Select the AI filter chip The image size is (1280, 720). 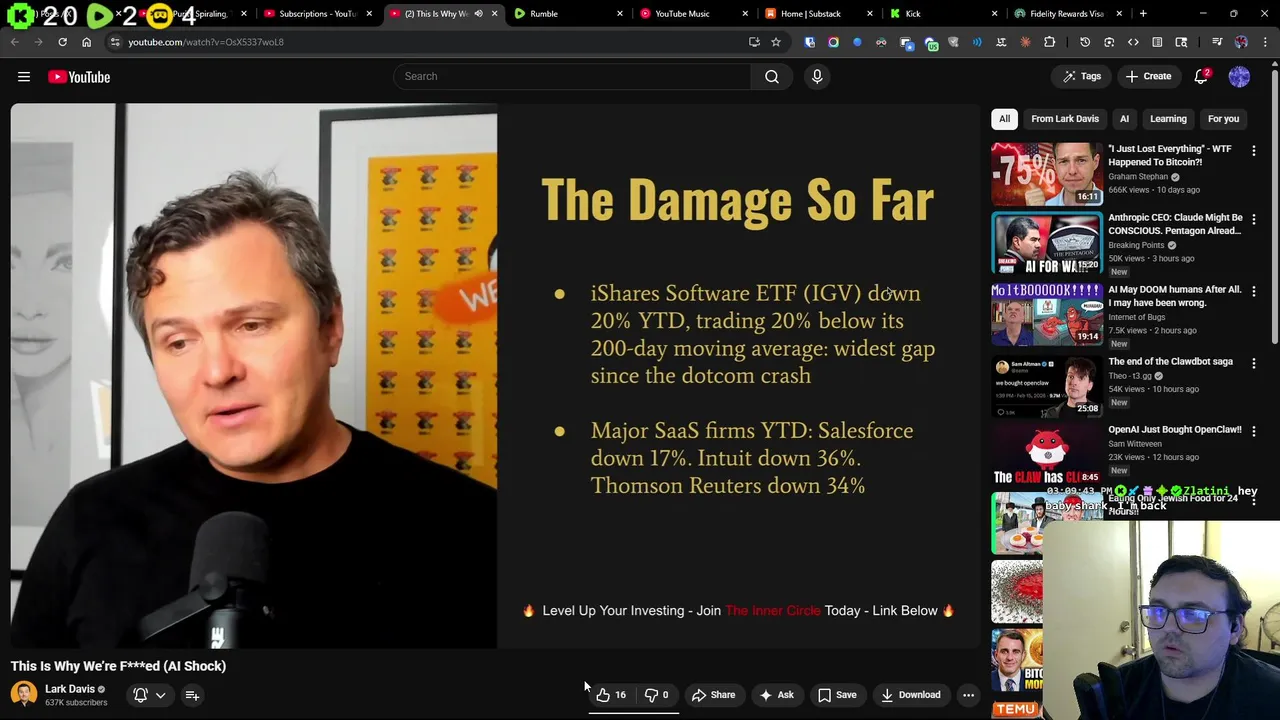tap(1124, 119)
